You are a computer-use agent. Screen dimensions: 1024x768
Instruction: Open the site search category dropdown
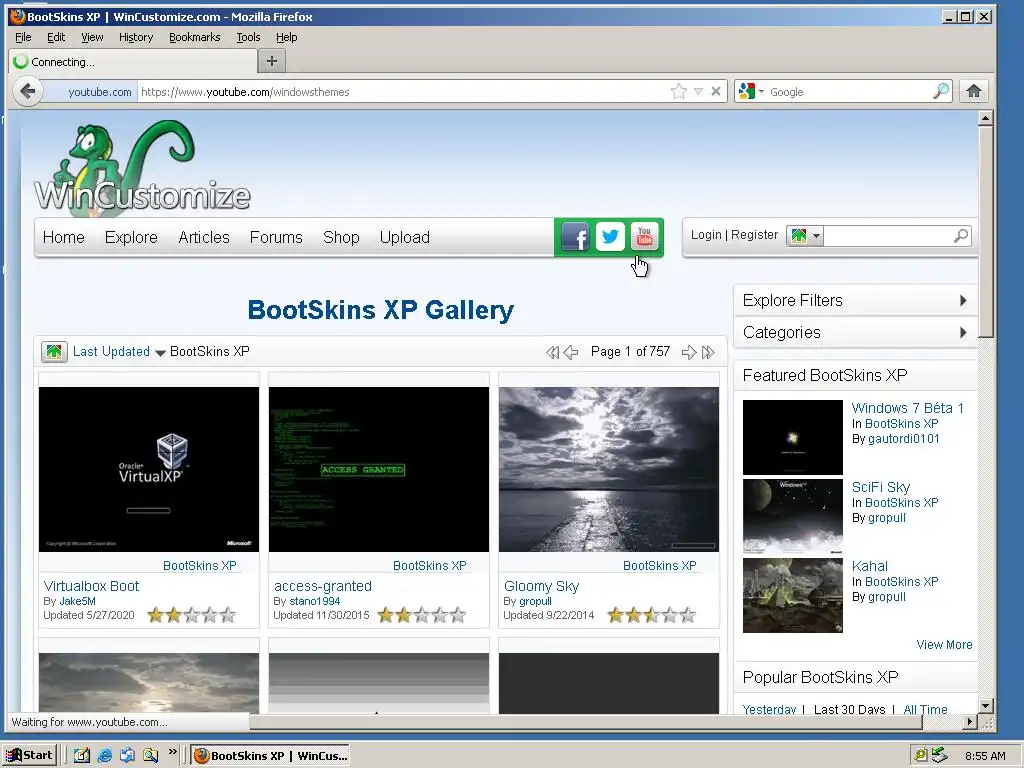pos(805,236)
